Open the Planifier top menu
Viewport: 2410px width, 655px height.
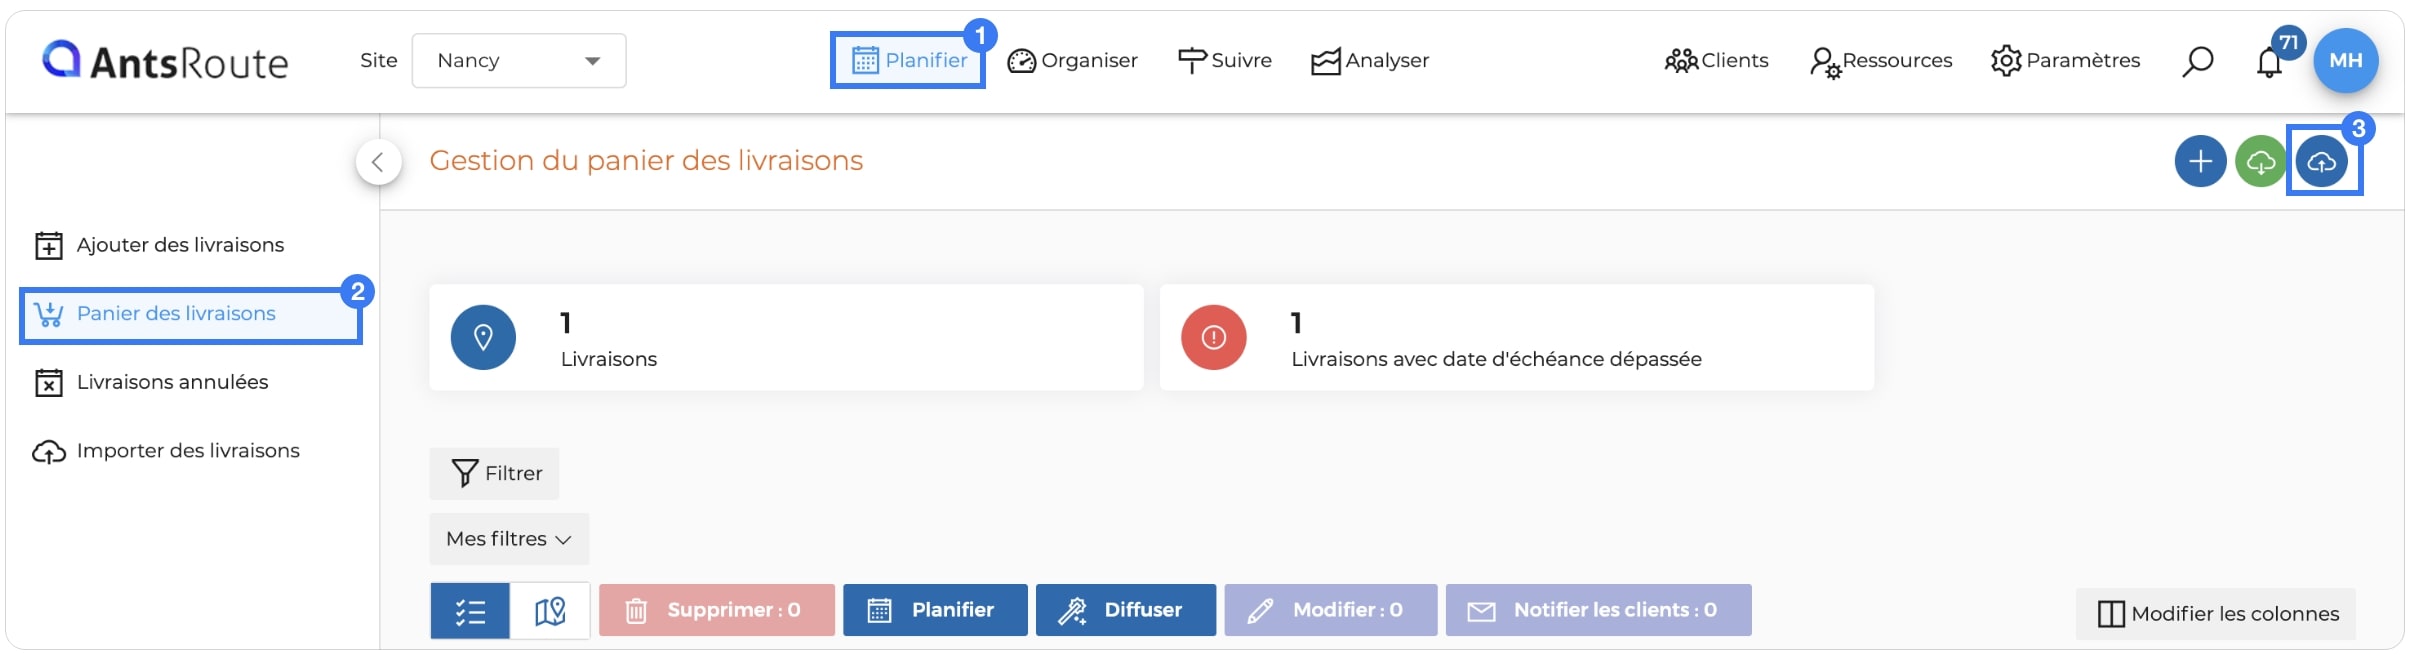tap(908, 60)
